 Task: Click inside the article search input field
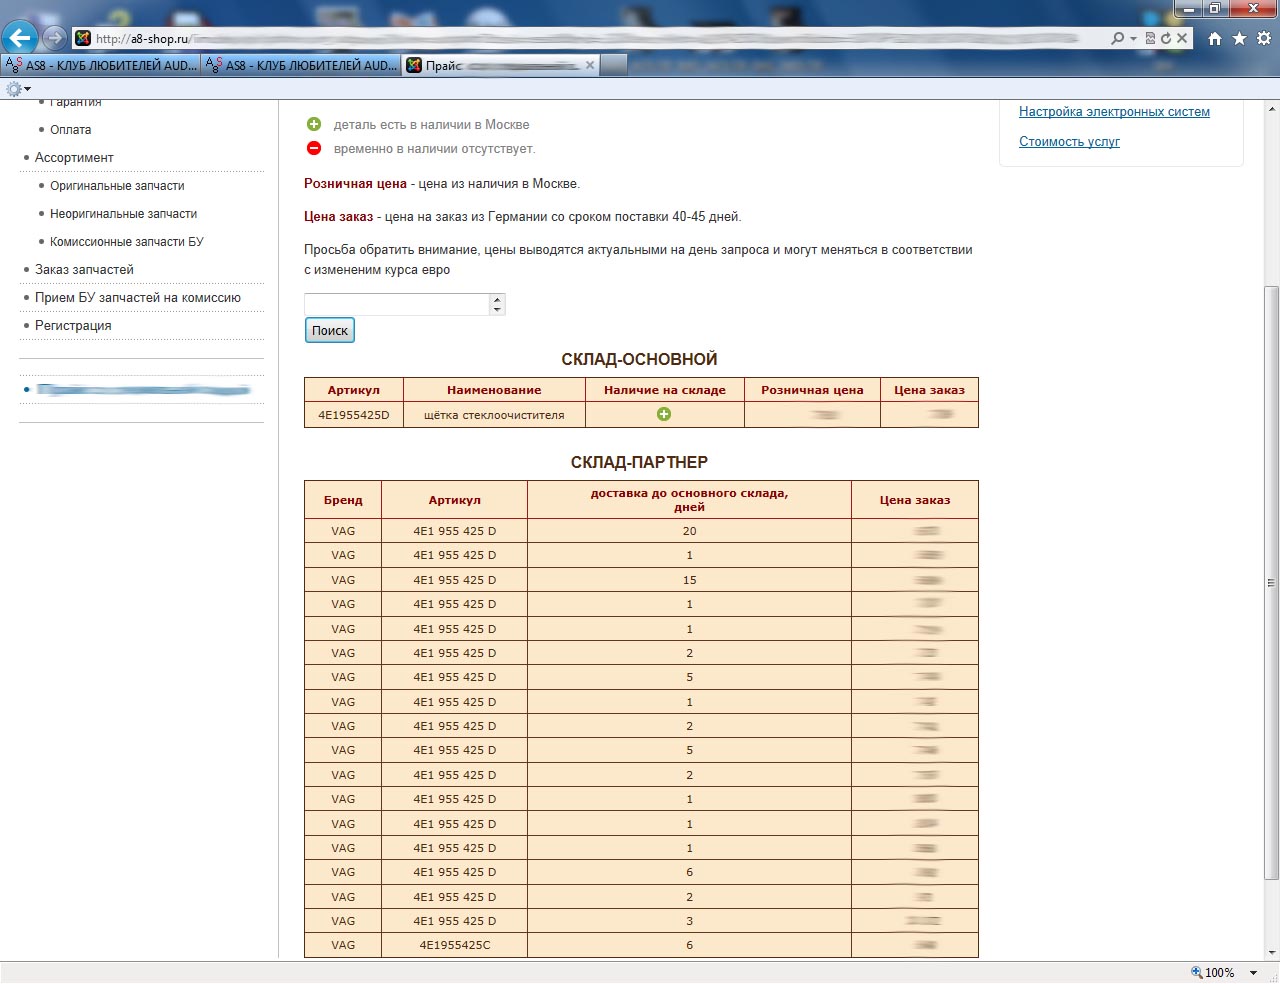(x=396, y=304)
